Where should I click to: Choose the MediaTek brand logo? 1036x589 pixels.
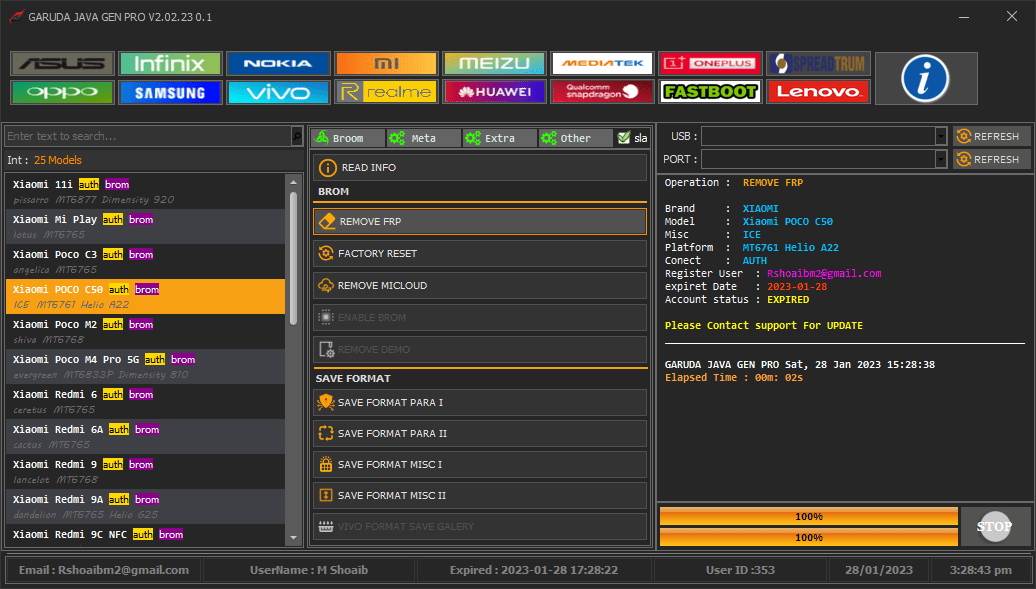pos(602,64)
